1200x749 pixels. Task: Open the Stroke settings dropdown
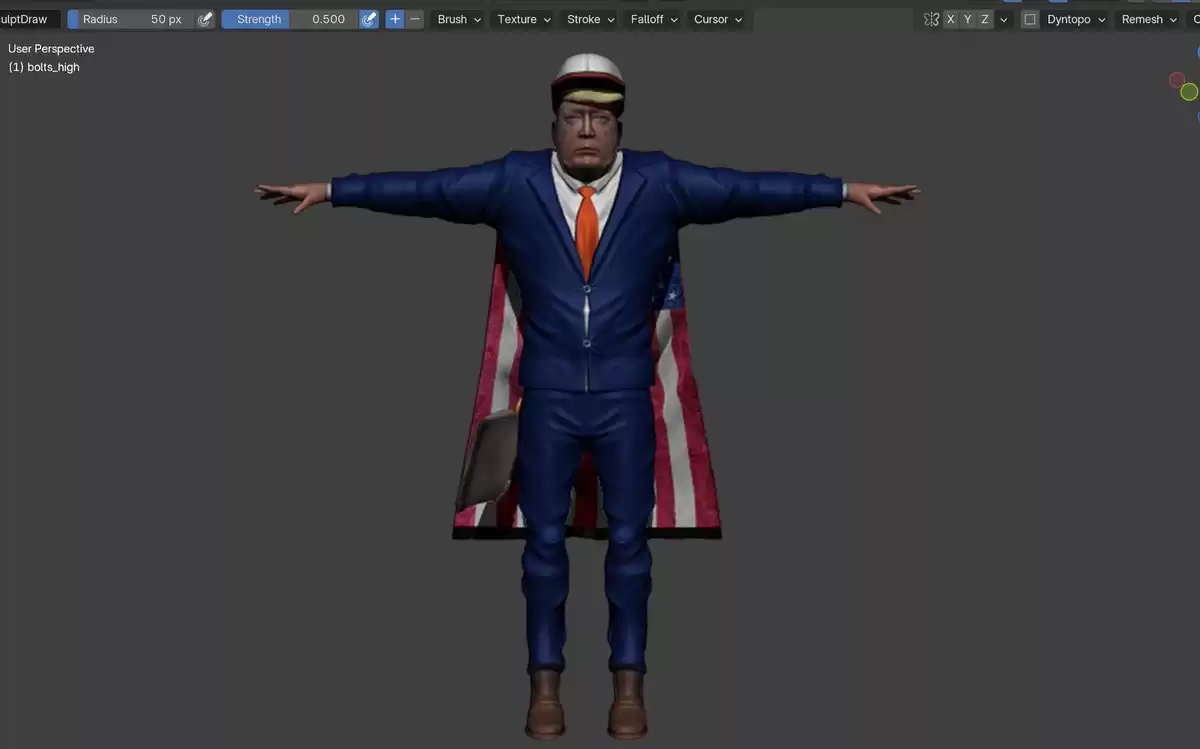coord(590,19)
